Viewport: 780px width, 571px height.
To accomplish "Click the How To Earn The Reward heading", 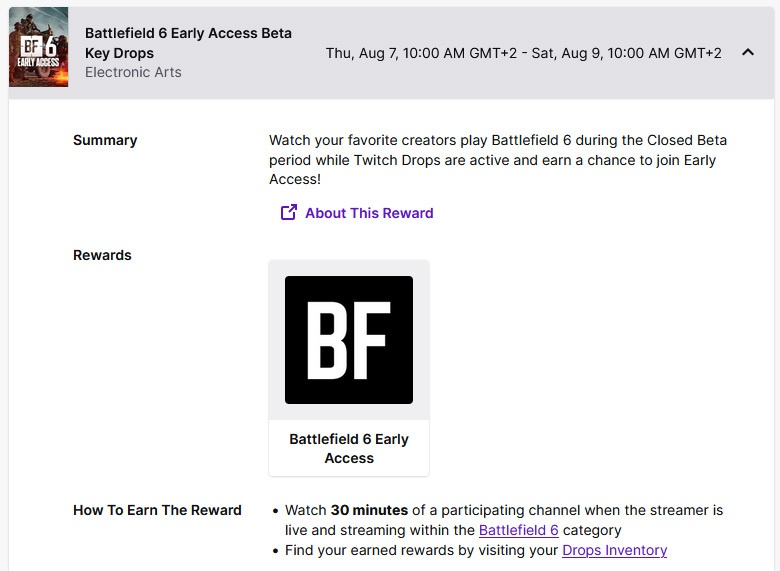I will (x=157, y=510).
